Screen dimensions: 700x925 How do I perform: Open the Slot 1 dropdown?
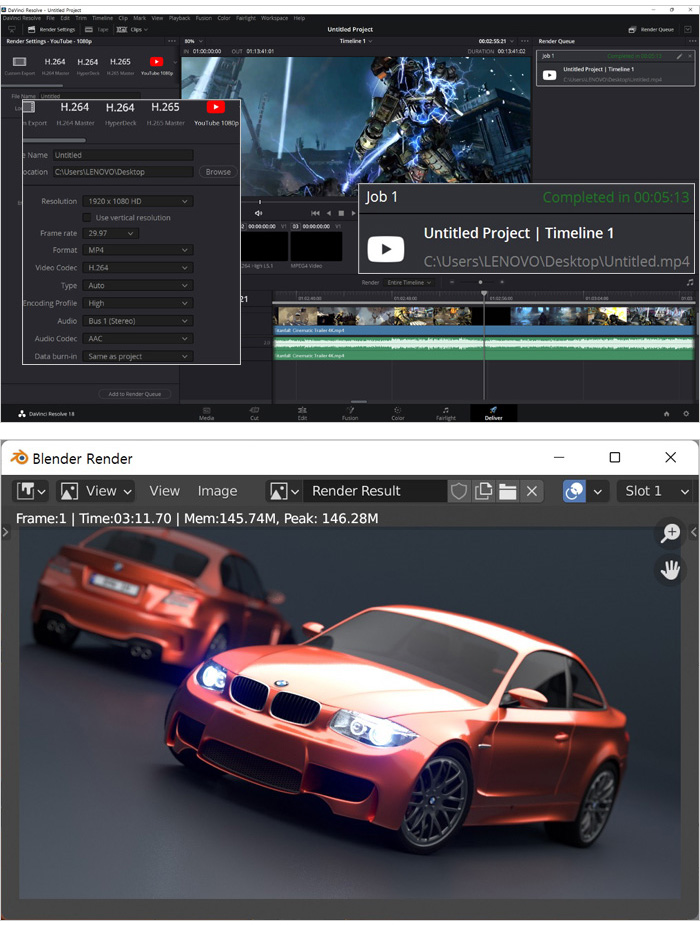click(x=656, y=491)
